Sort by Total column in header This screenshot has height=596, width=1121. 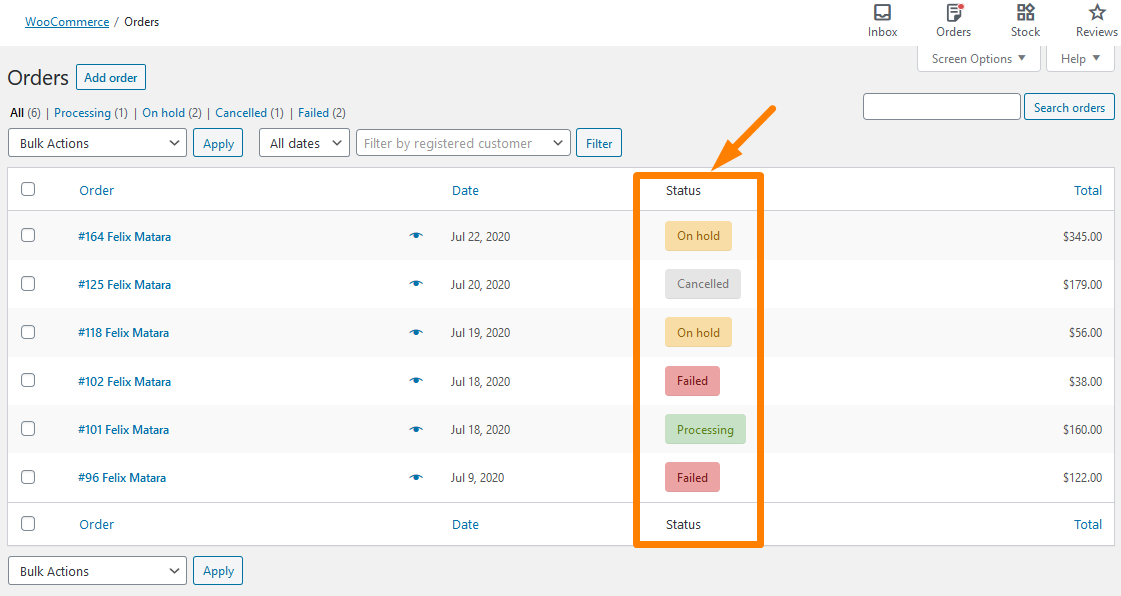[1087, 190]
